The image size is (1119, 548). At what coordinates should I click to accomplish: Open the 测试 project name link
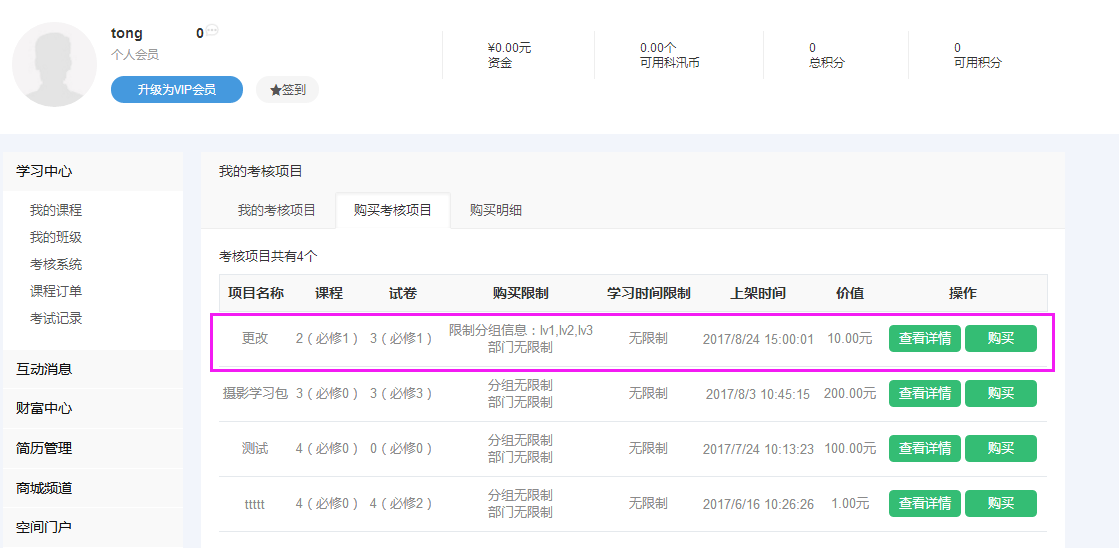tap(255, 448)
